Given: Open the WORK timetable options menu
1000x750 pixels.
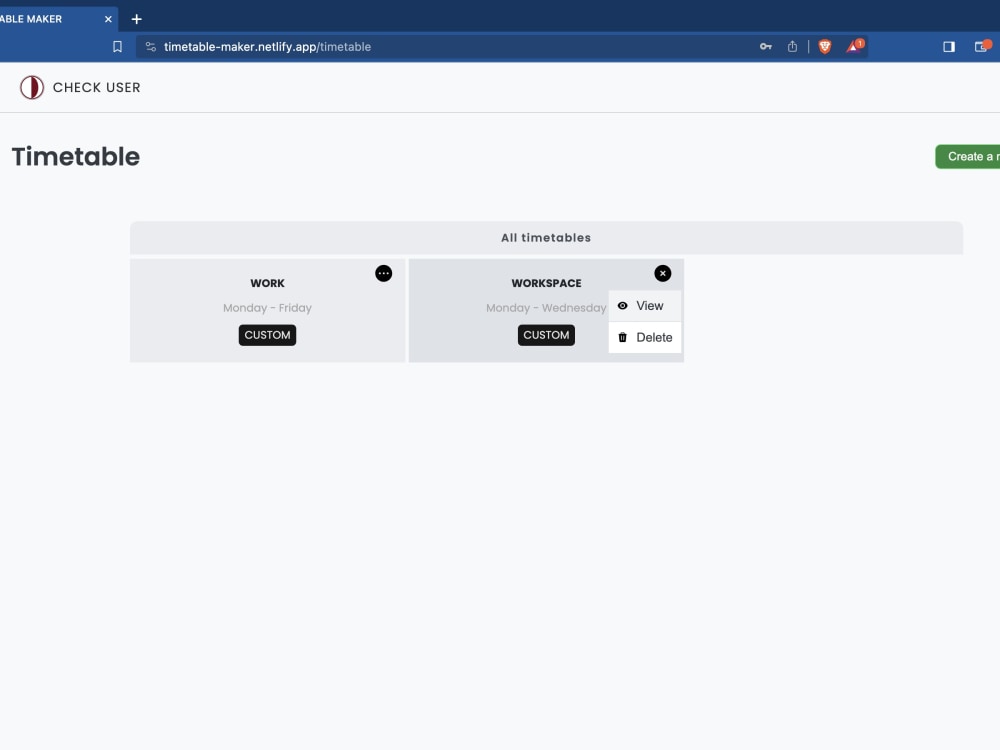Looking at the screenshot, I should click(x=383, y=274).
